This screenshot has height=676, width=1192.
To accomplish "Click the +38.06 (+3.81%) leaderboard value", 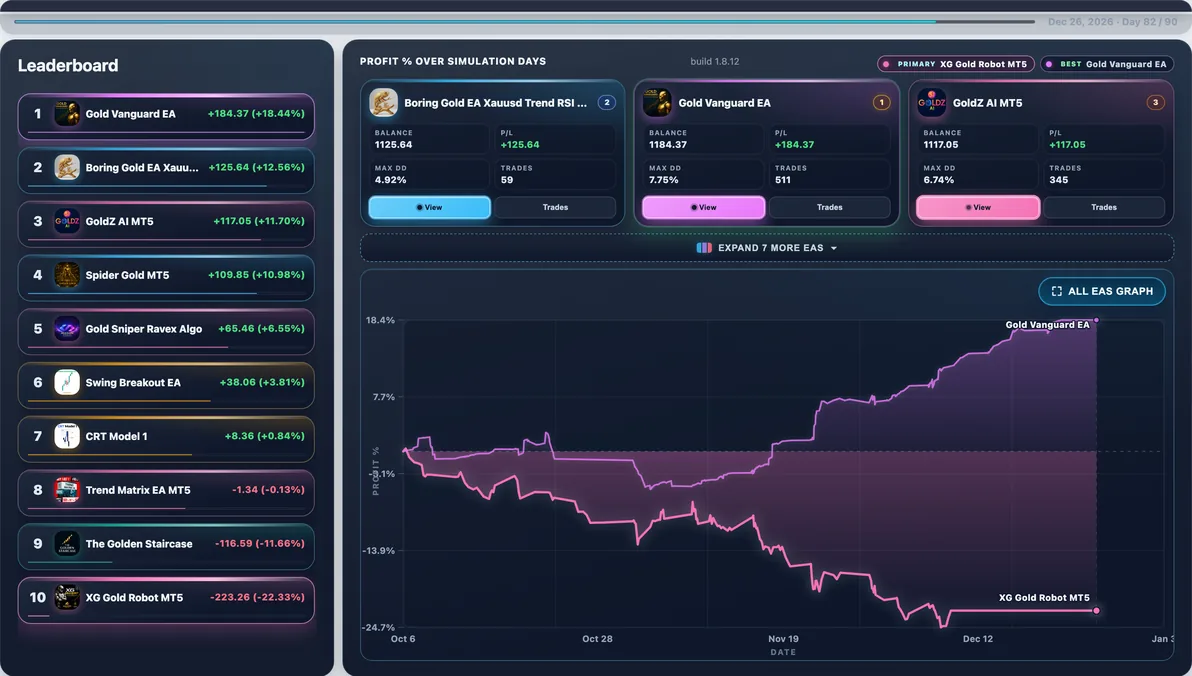I will (x=262, y=382).
